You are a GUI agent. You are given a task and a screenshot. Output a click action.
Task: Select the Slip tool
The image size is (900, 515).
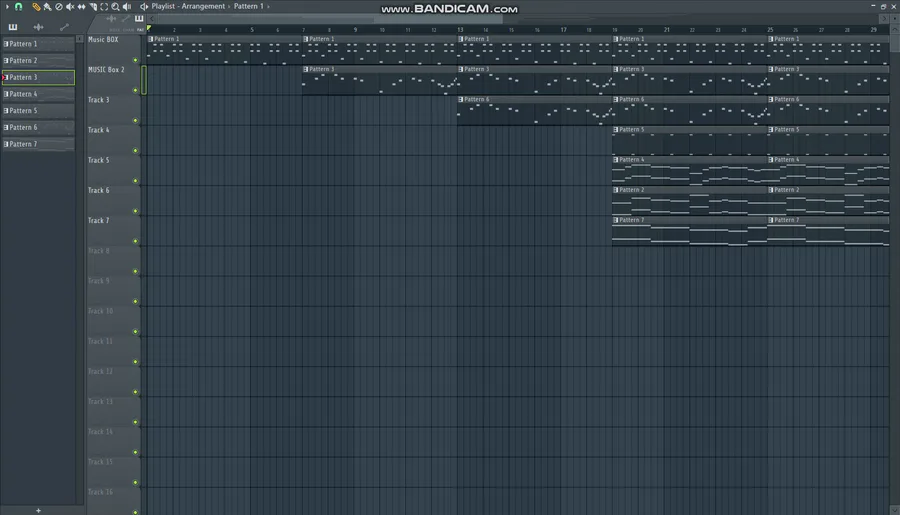[82, 7]
